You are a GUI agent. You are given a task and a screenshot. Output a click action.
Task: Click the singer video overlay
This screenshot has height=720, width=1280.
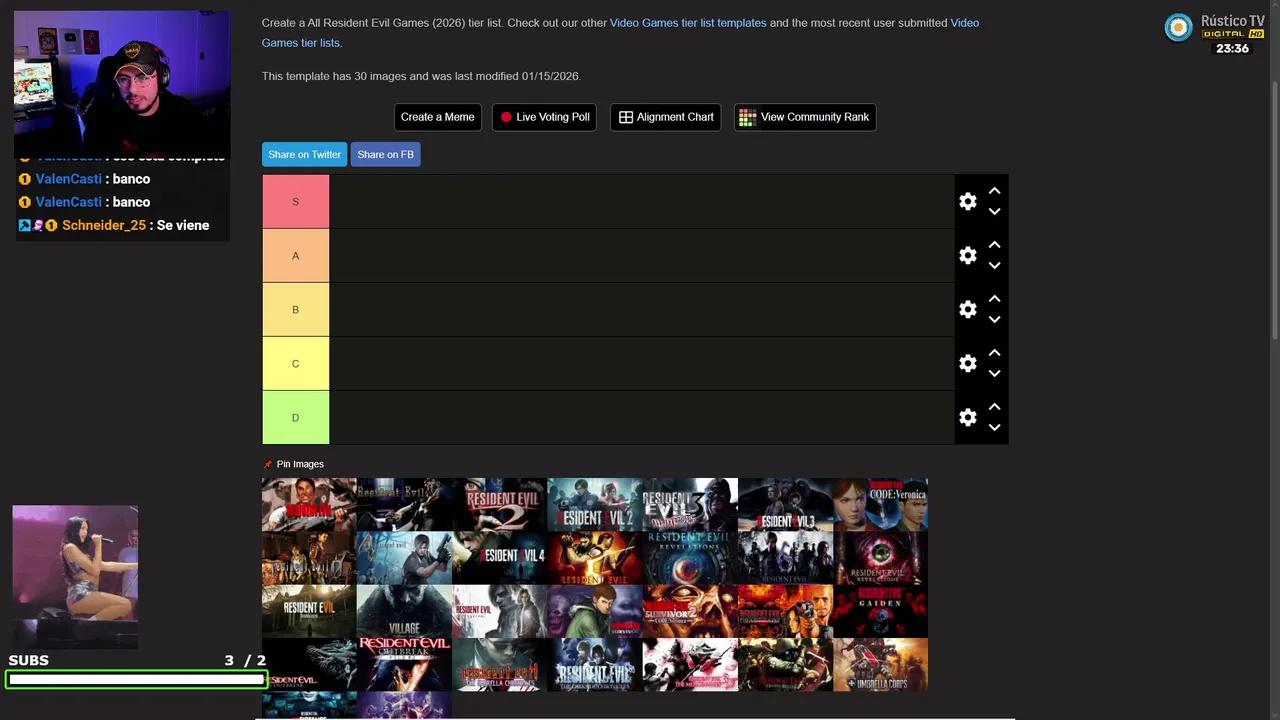pos(75,577)
